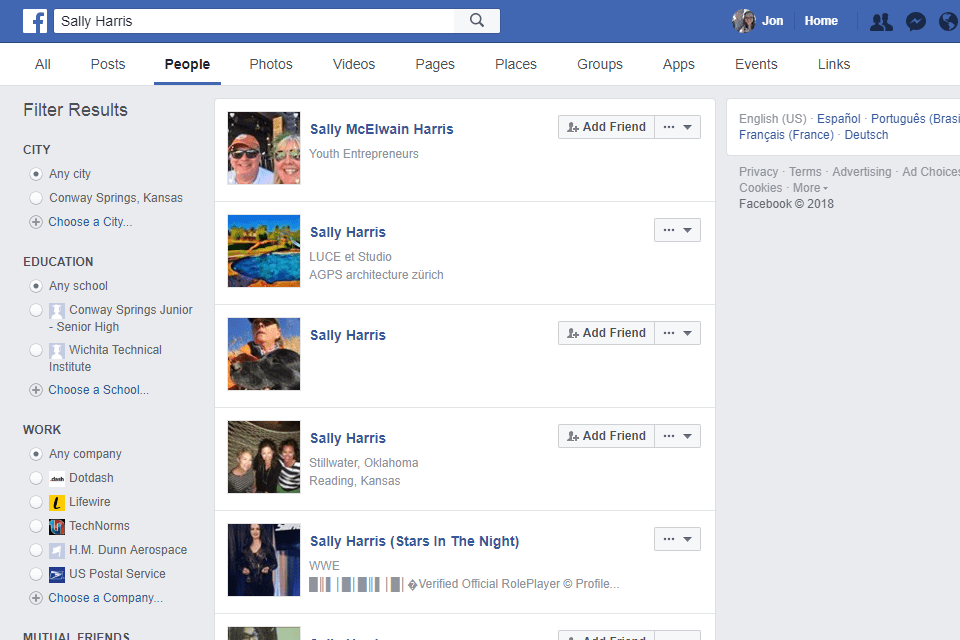960x640 pixels.
Task: Open Stars In The Night profile thumbnail
Action: point(264,560)
